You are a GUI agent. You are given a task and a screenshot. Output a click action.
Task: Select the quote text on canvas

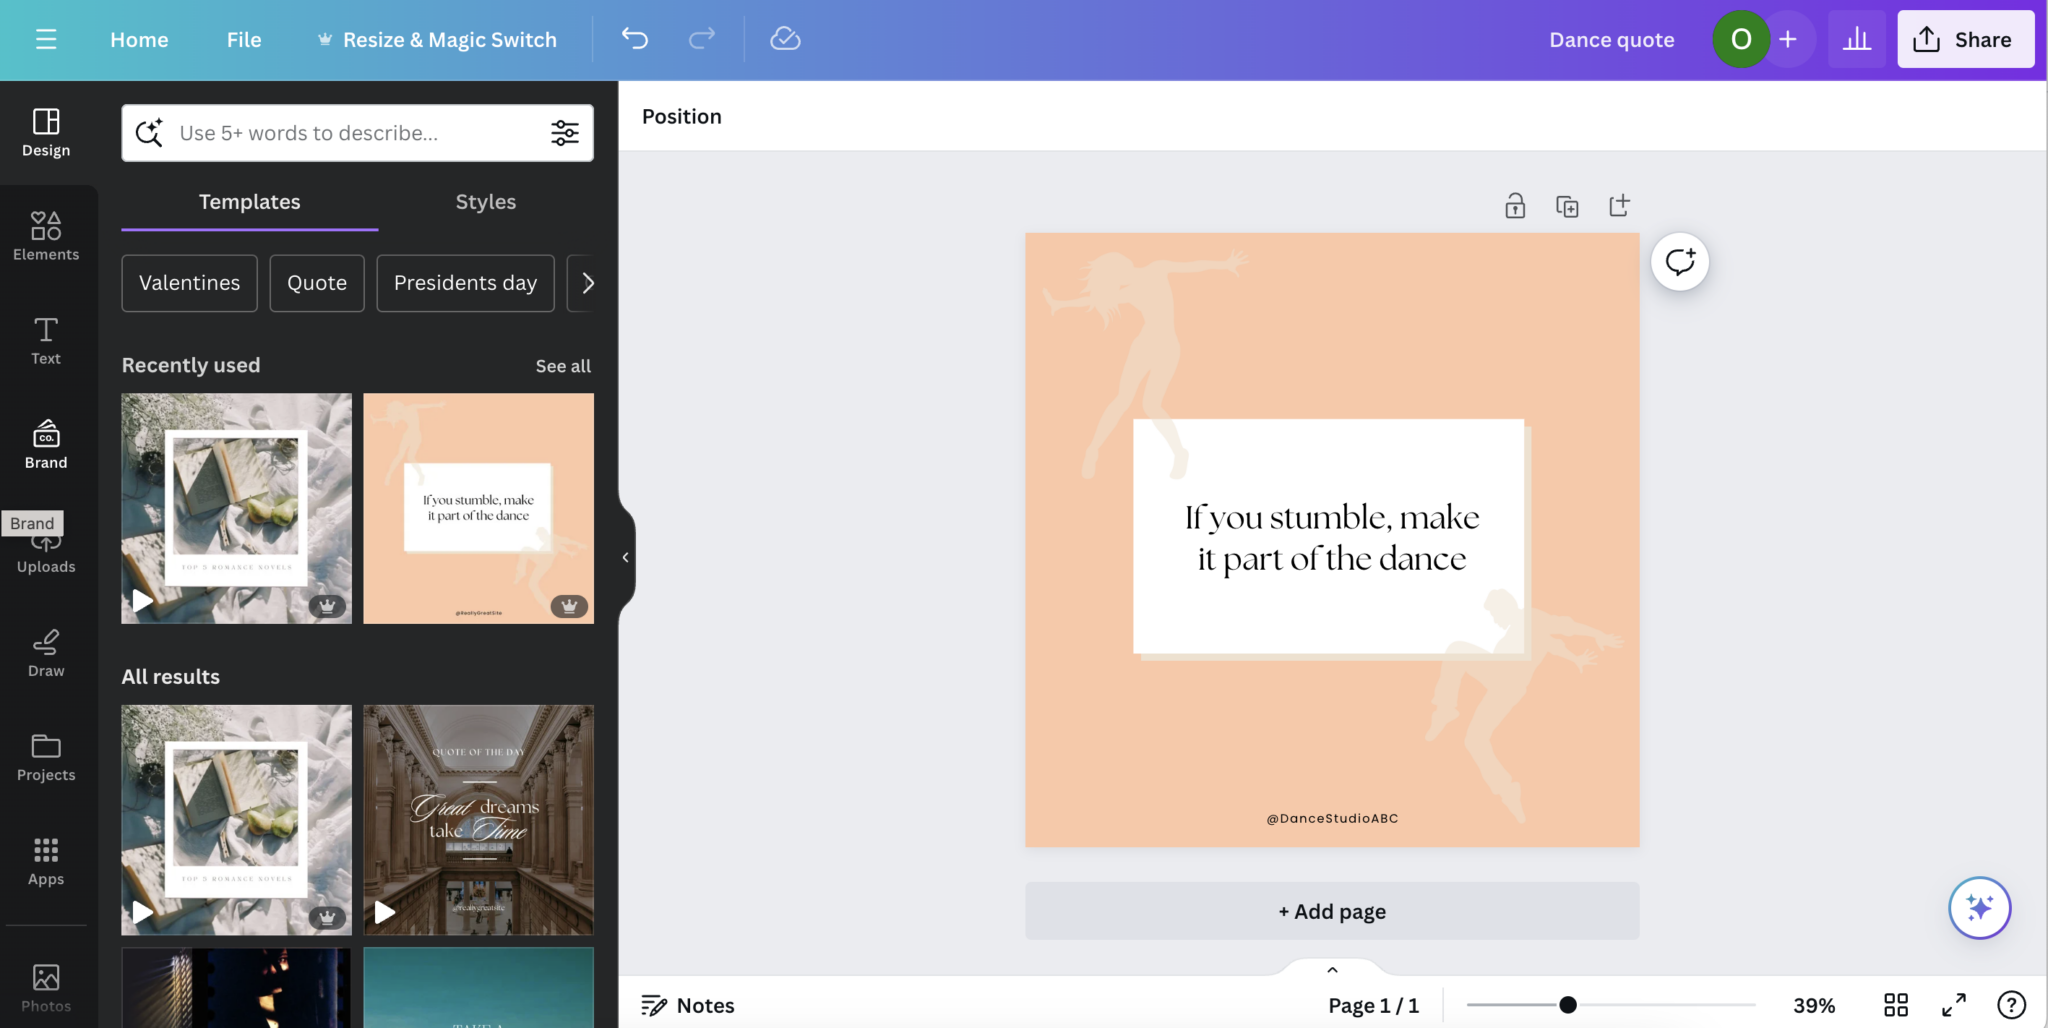(1332, 538)
